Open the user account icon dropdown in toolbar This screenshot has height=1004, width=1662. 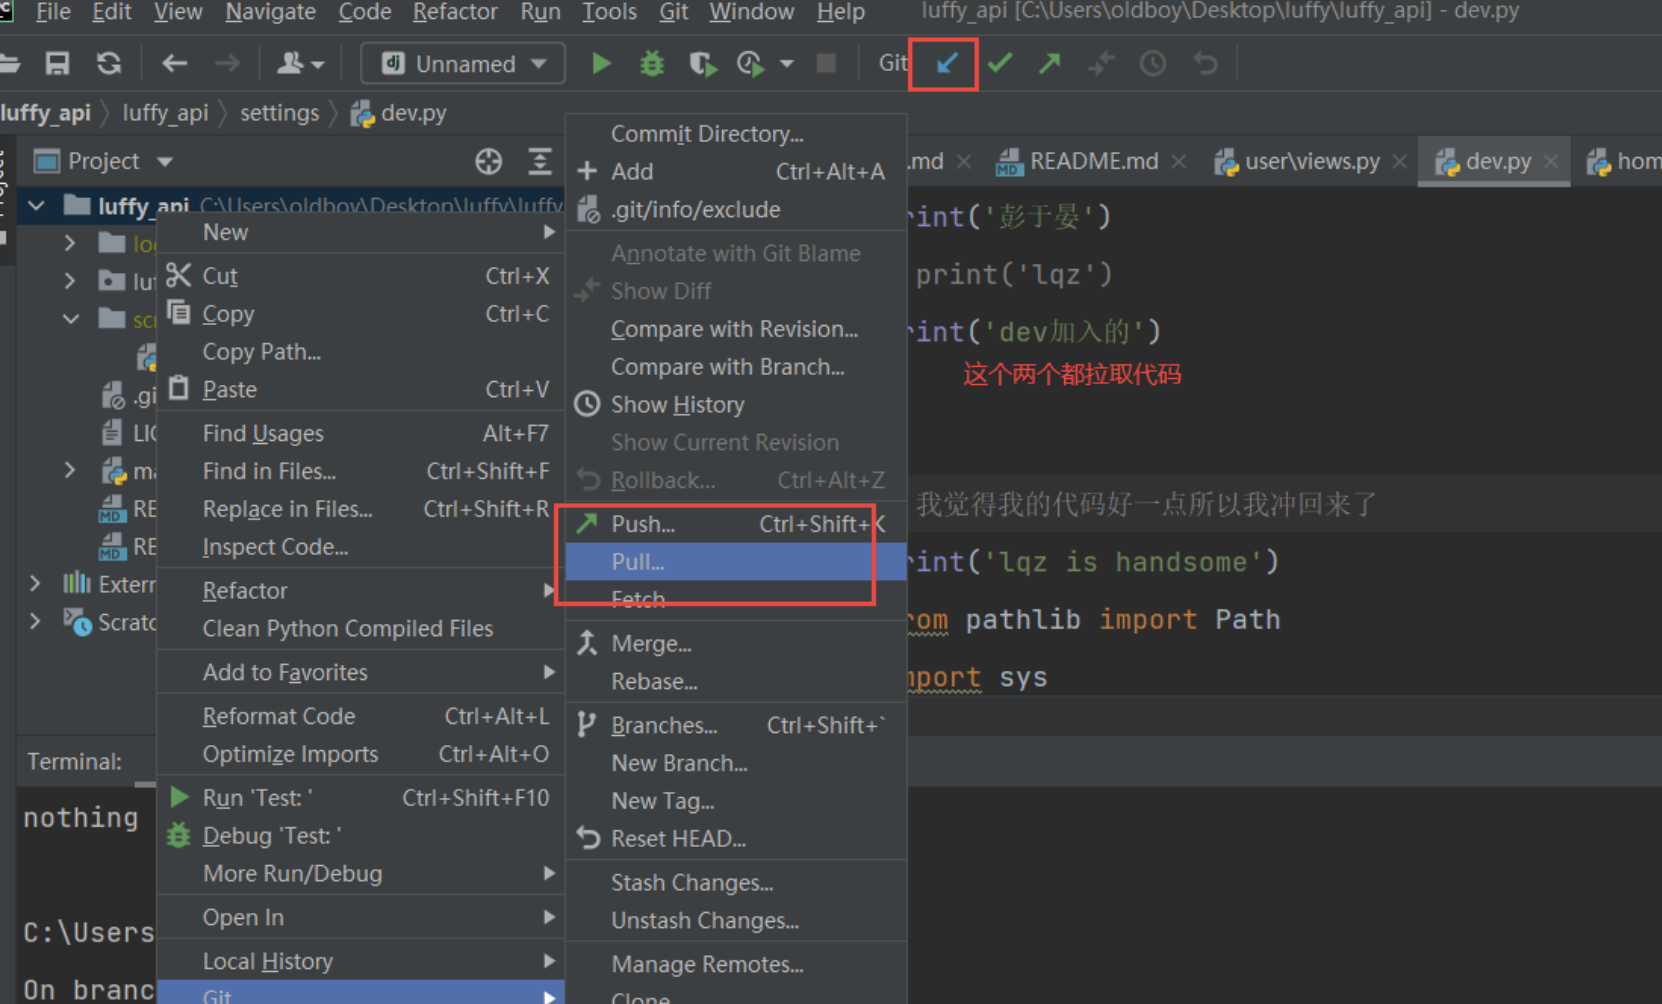coord(300,64)
